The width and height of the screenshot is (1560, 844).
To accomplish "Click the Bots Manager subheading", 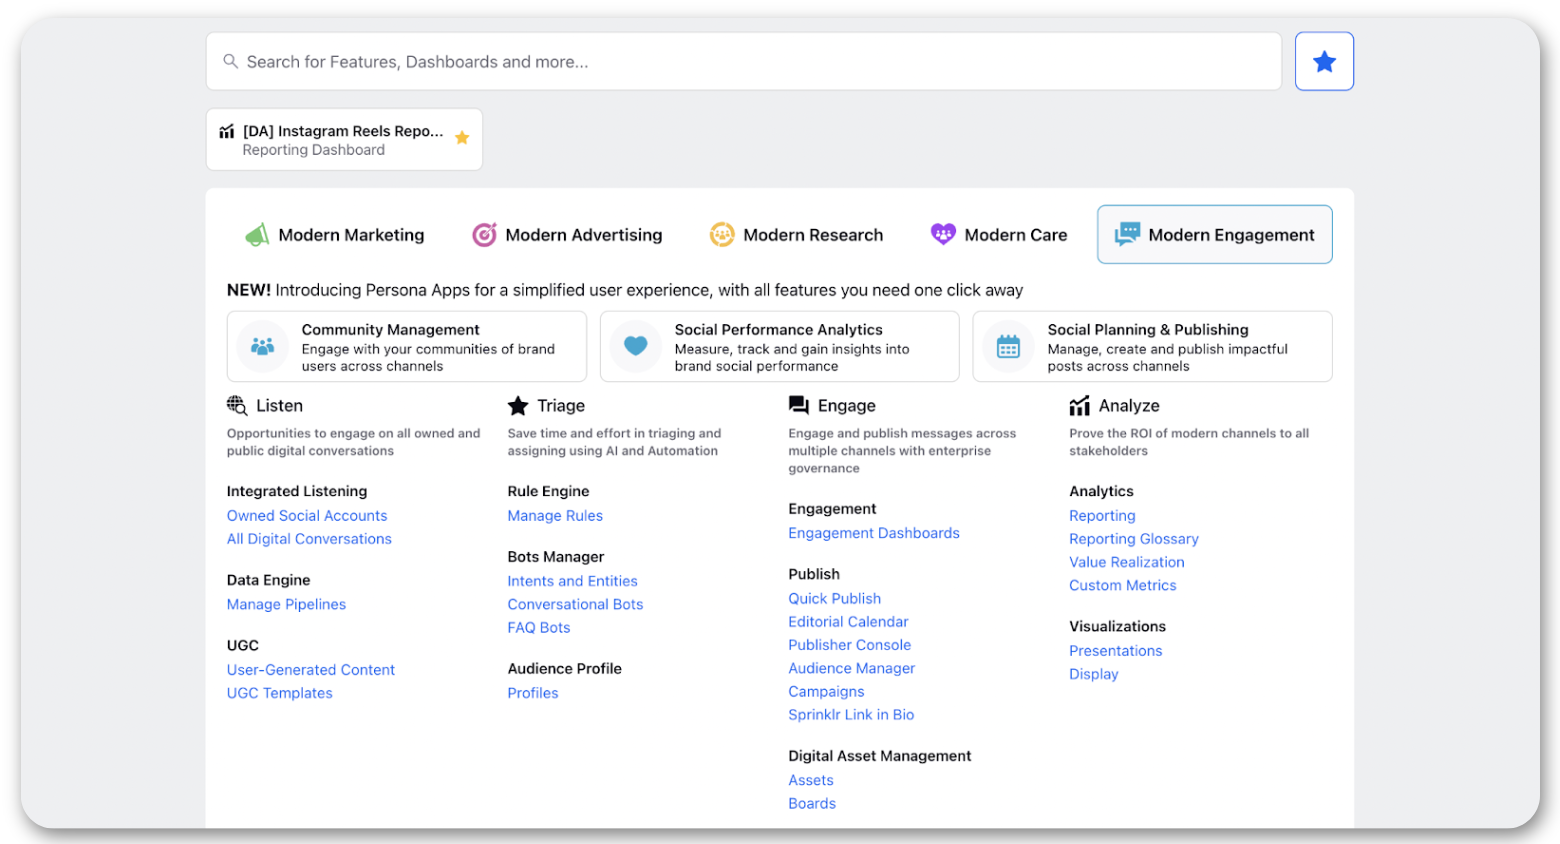I will pos(556,557).
